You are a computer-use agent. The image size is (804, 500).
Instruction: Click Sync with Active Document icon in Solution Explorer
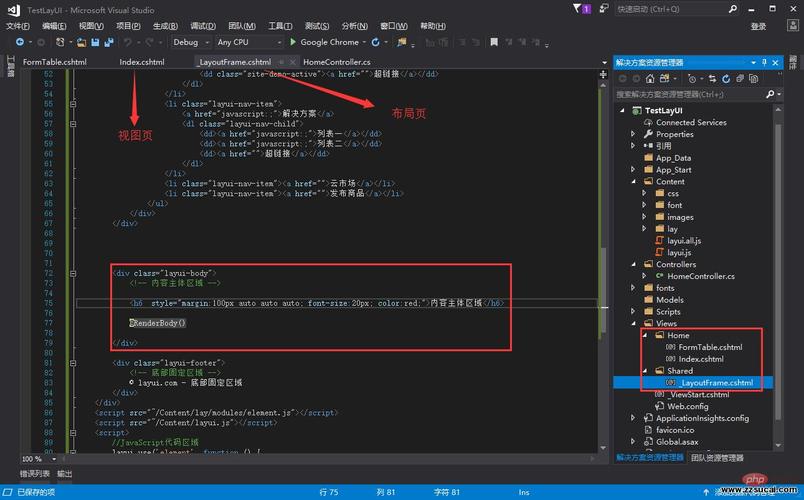click(x=712, y=78)
